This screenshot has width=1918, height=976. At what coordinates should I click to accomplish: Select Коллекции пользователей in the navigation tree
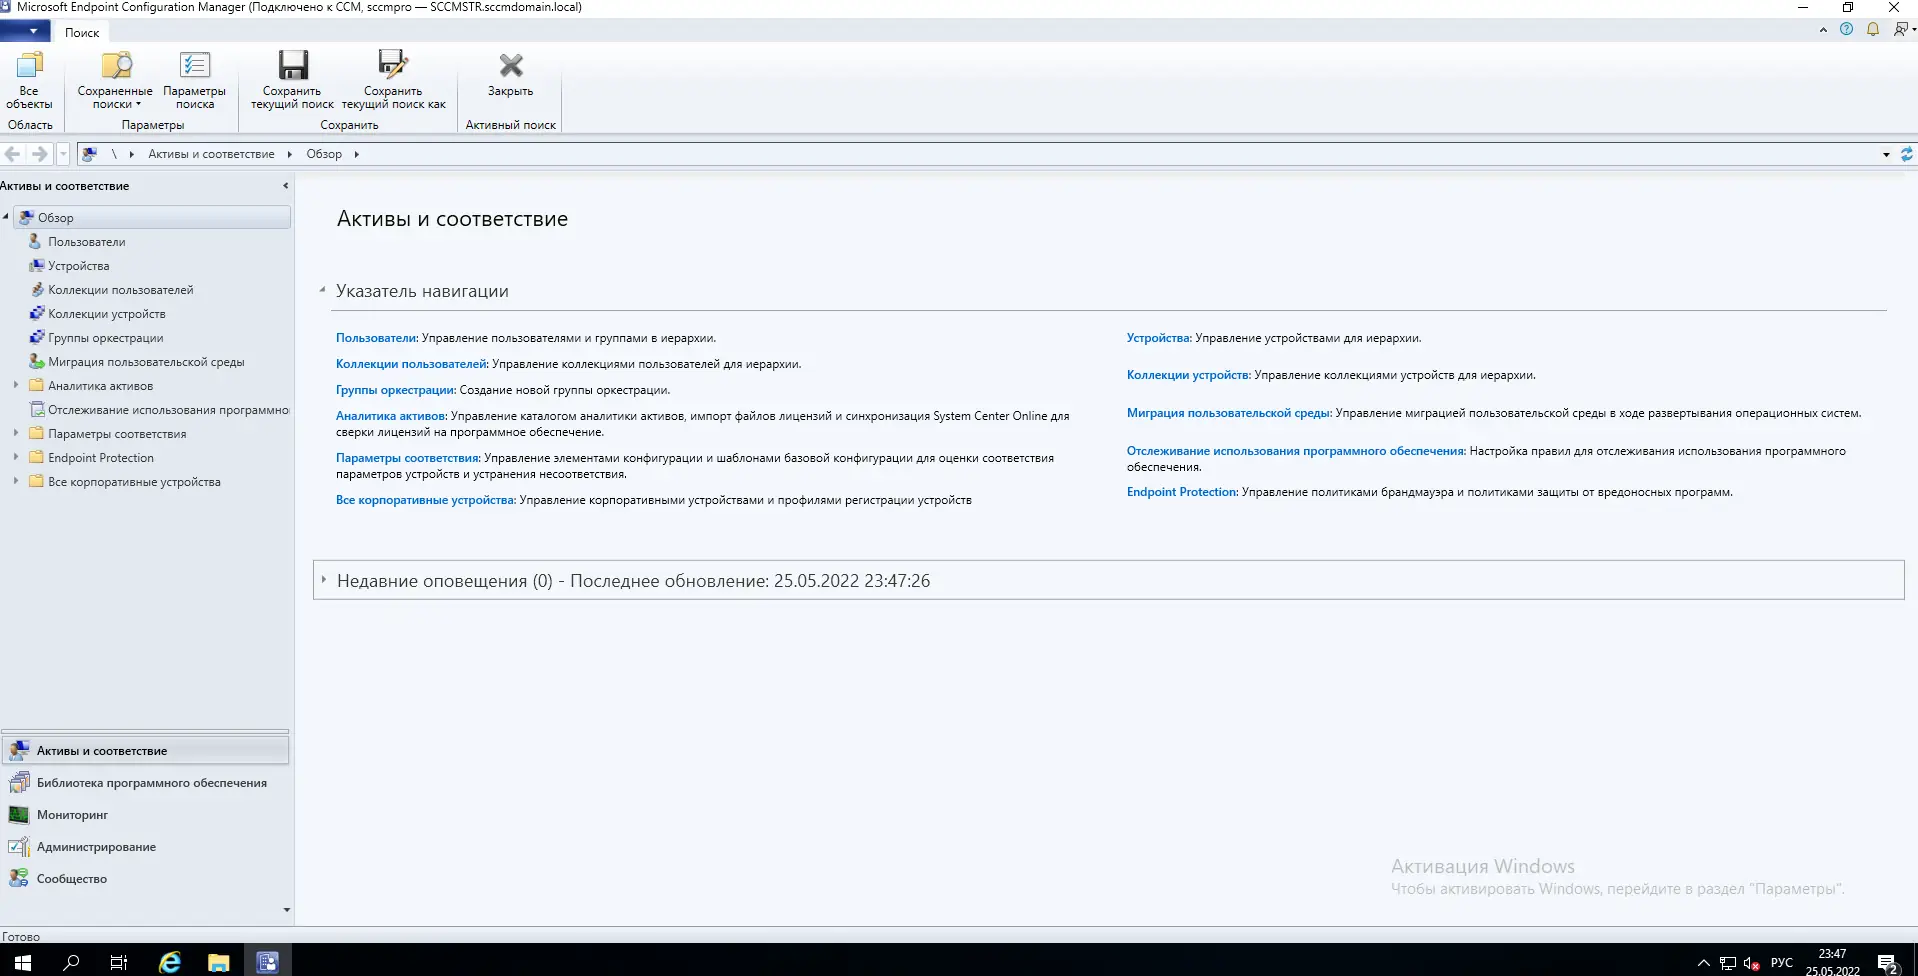(120, 290)
